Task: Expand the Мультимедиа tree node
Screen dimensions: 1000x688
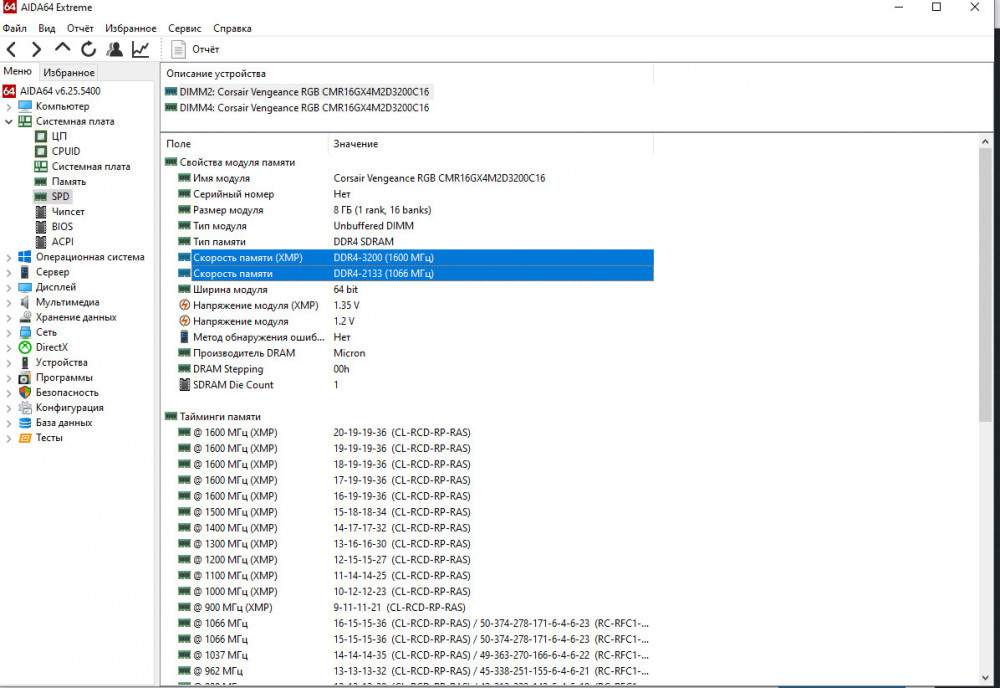Action: click(x=8, y=302)
